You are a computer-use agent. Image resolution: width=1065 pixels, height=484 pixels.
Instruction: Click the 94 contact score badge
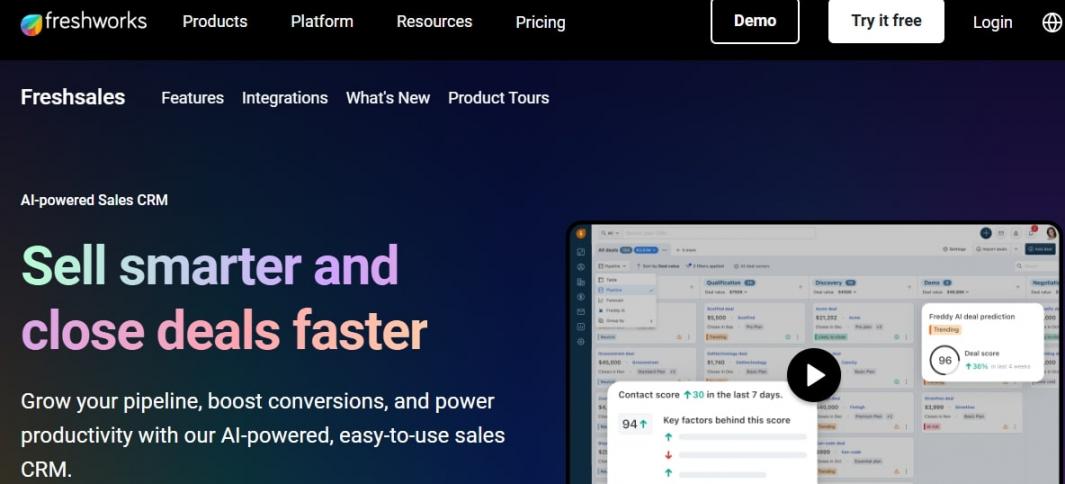click(x=634, y=424)
